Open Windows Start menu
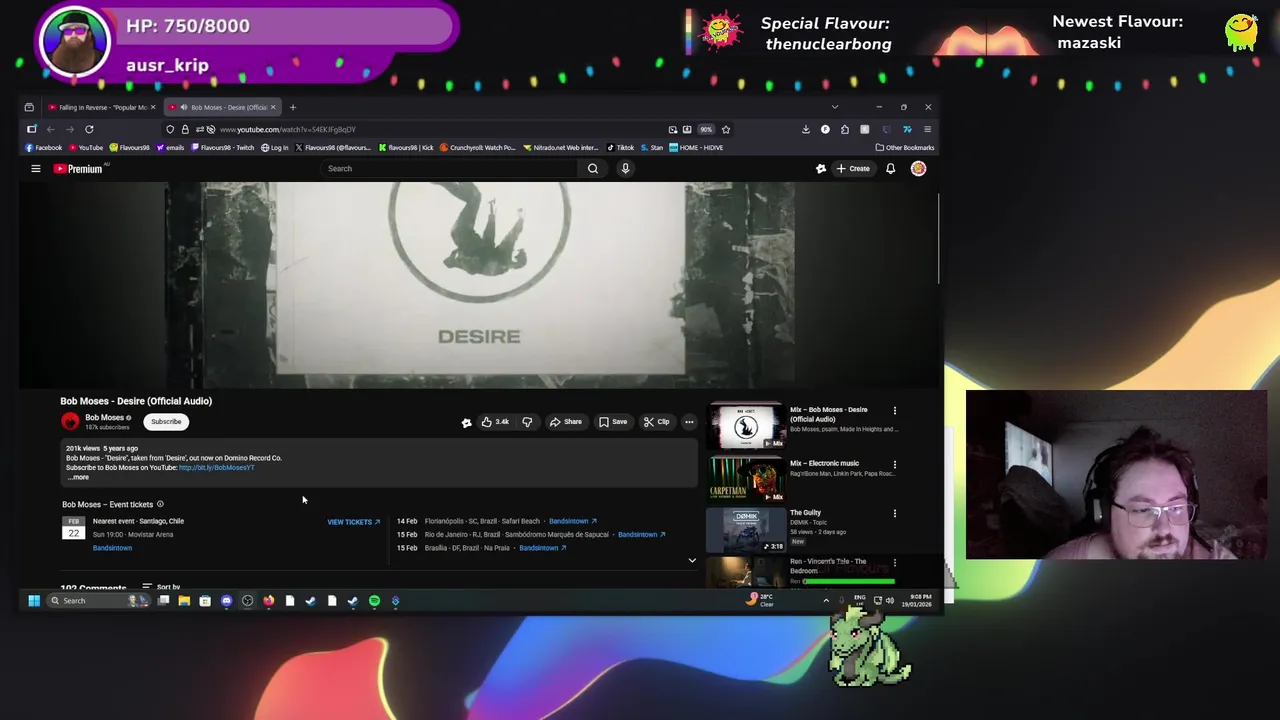The width and height of the screenshot is (1280, 720). (33, 601)
